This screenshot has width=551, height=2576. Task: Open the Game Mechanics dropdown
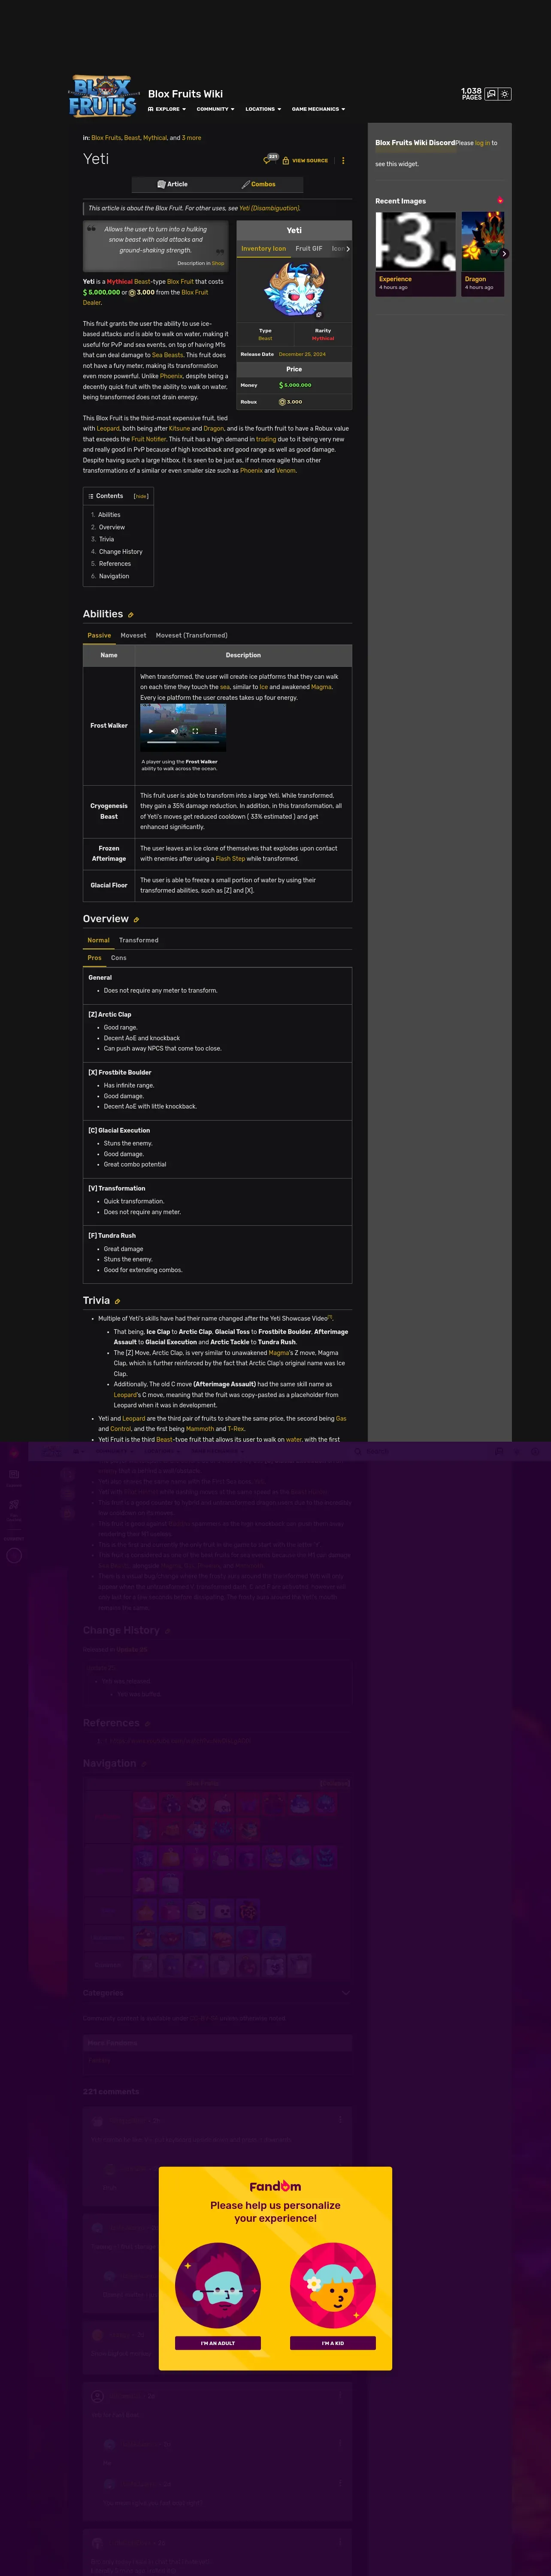tap(318, 109)
